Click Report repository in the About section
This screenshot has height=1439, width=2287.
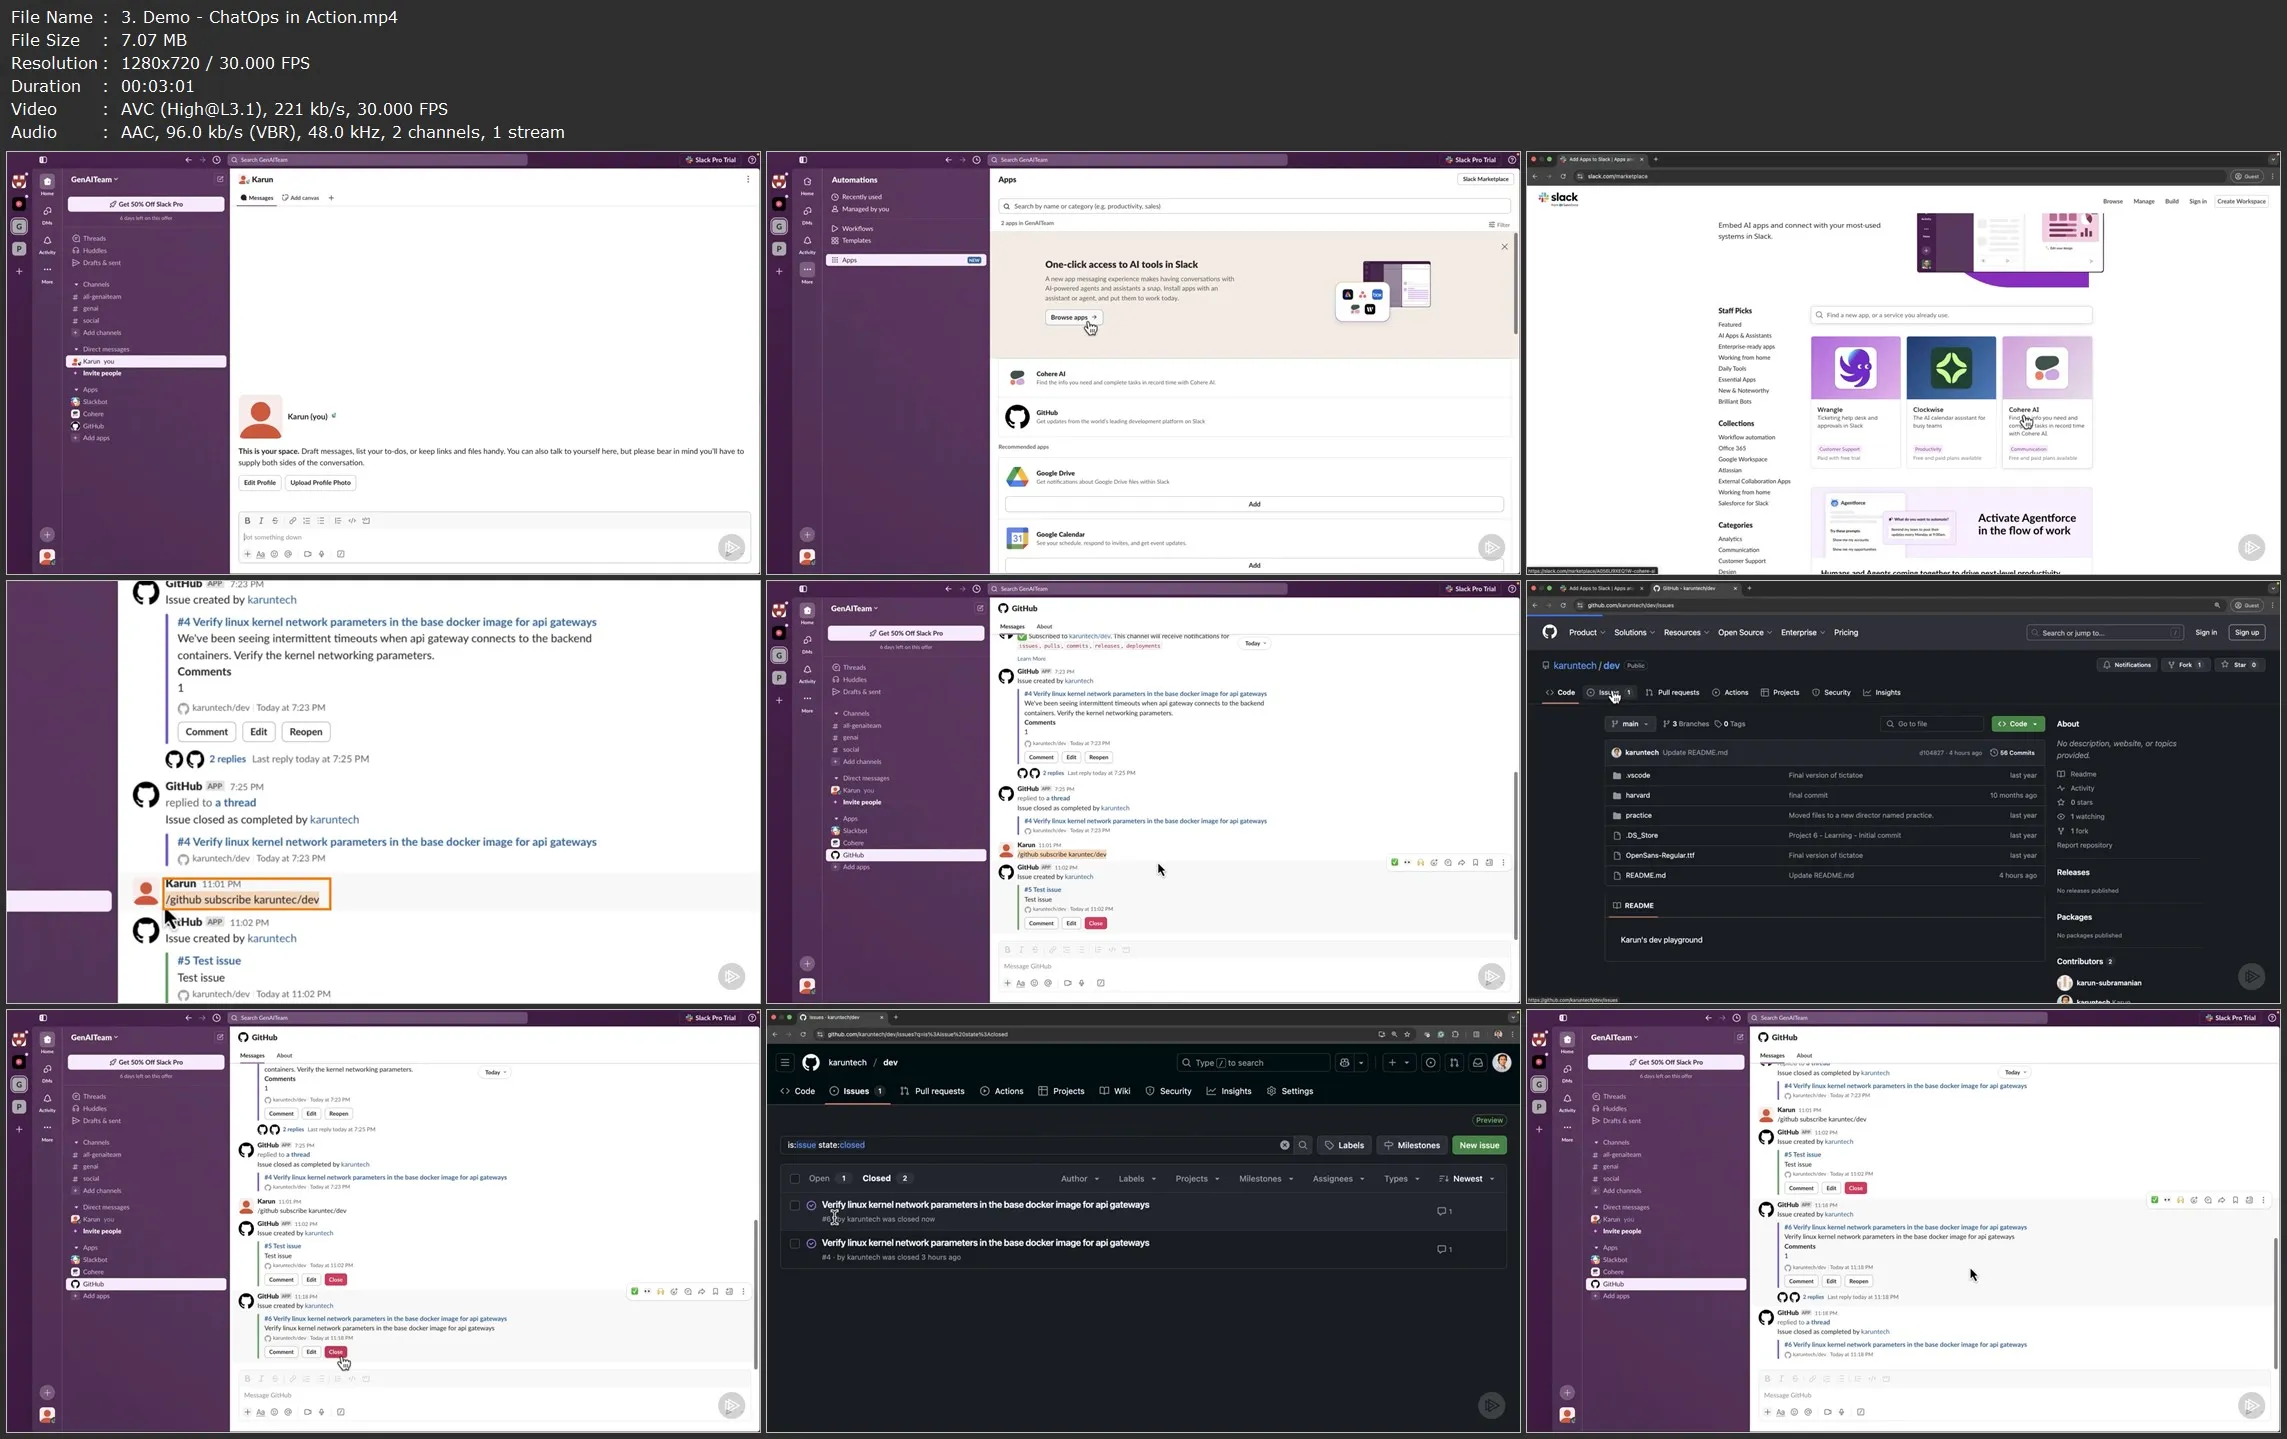(2084, 846)
